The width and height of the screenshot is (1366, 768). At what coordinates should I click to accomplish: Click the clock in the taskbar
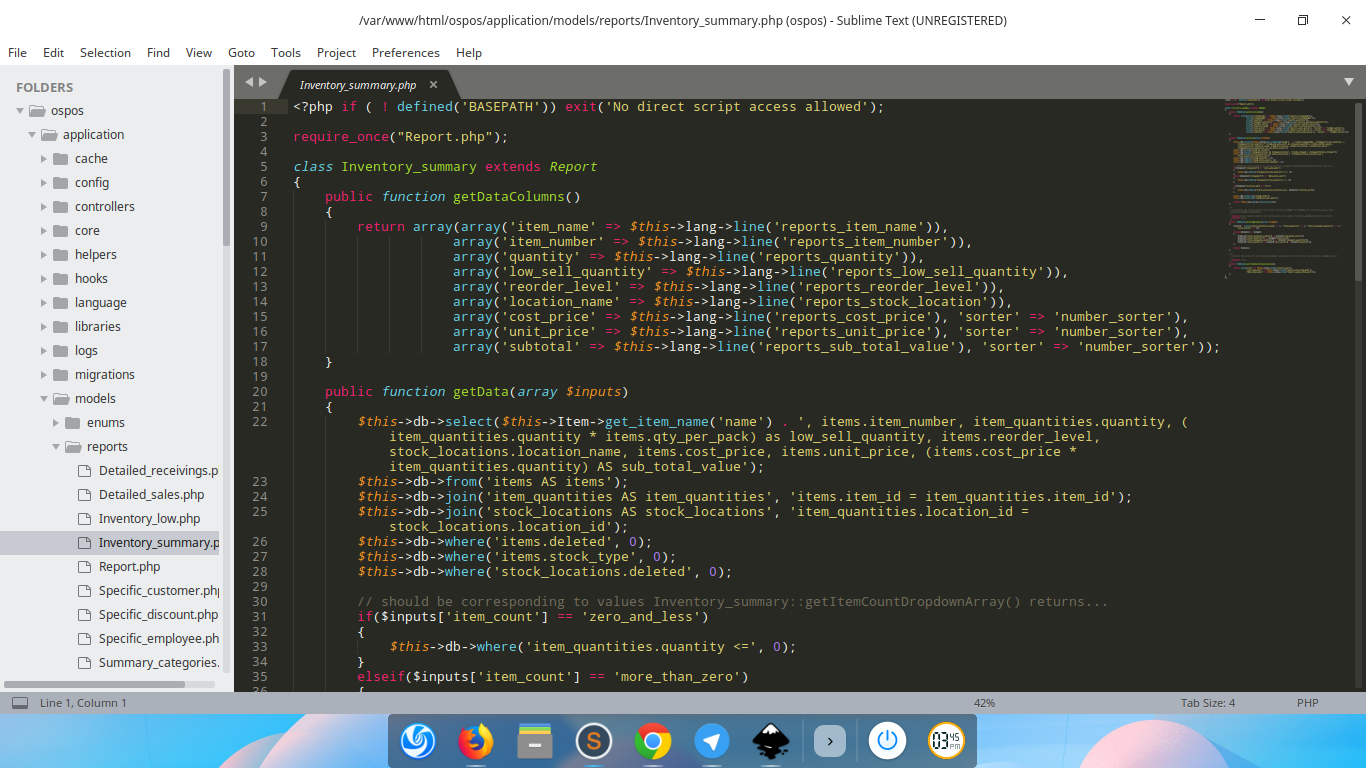(945, 741)
